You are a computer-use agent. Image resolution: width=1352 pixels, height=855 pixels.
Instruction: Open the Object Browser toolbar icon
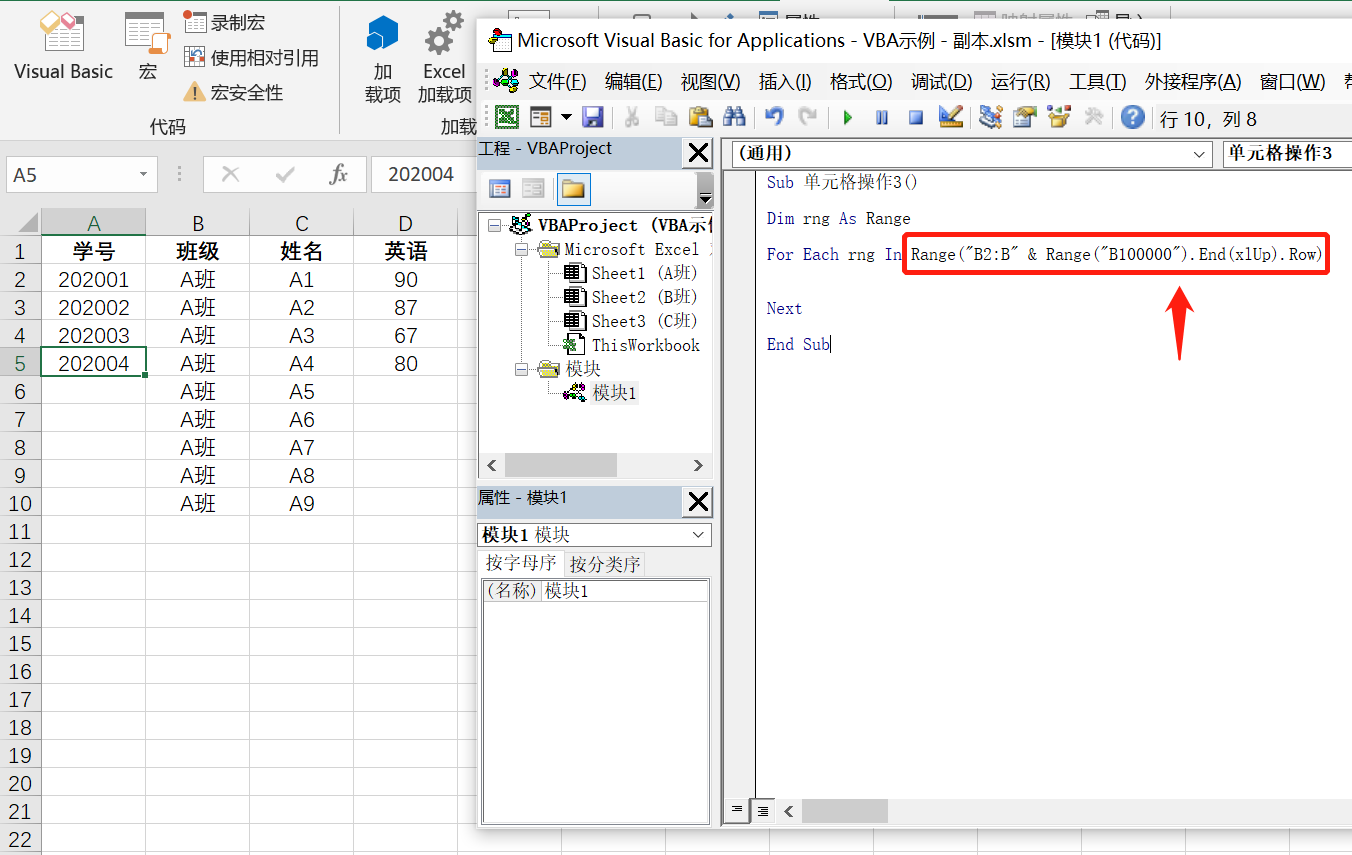[x=1059, y=117]
